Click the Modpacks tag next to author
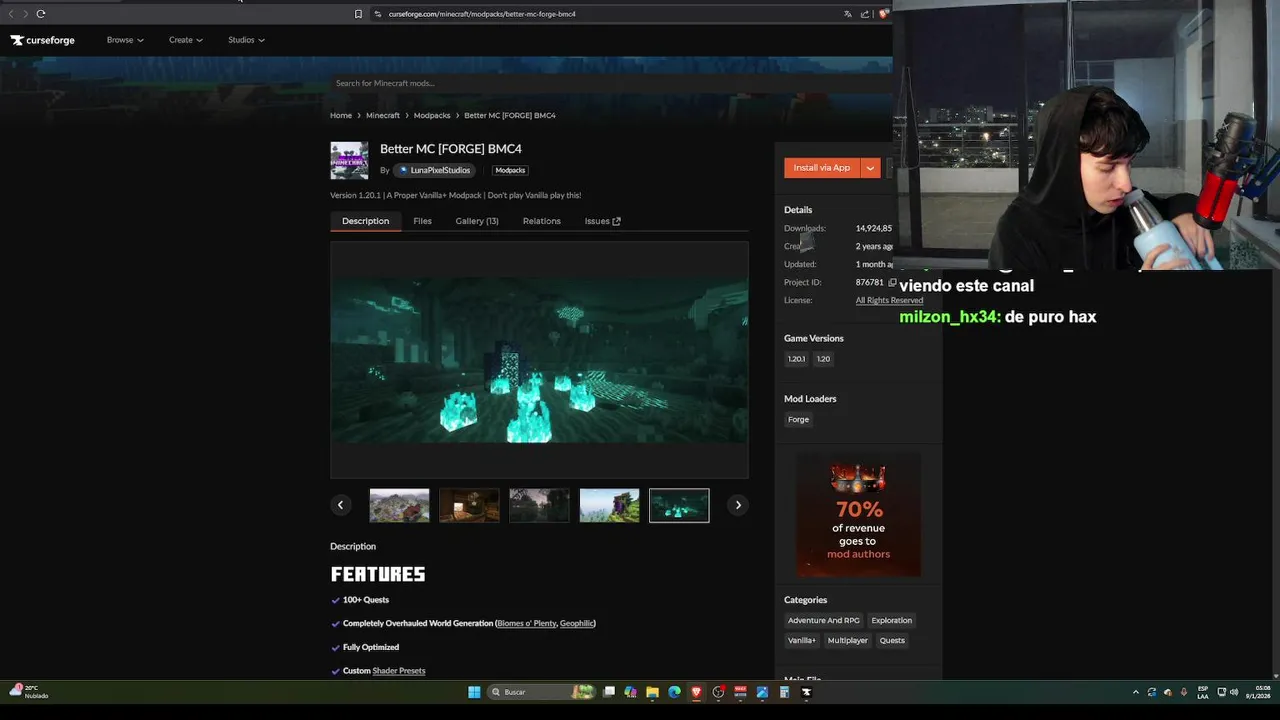Screen dimensions: 1280x720 click(x=510, y=170)
